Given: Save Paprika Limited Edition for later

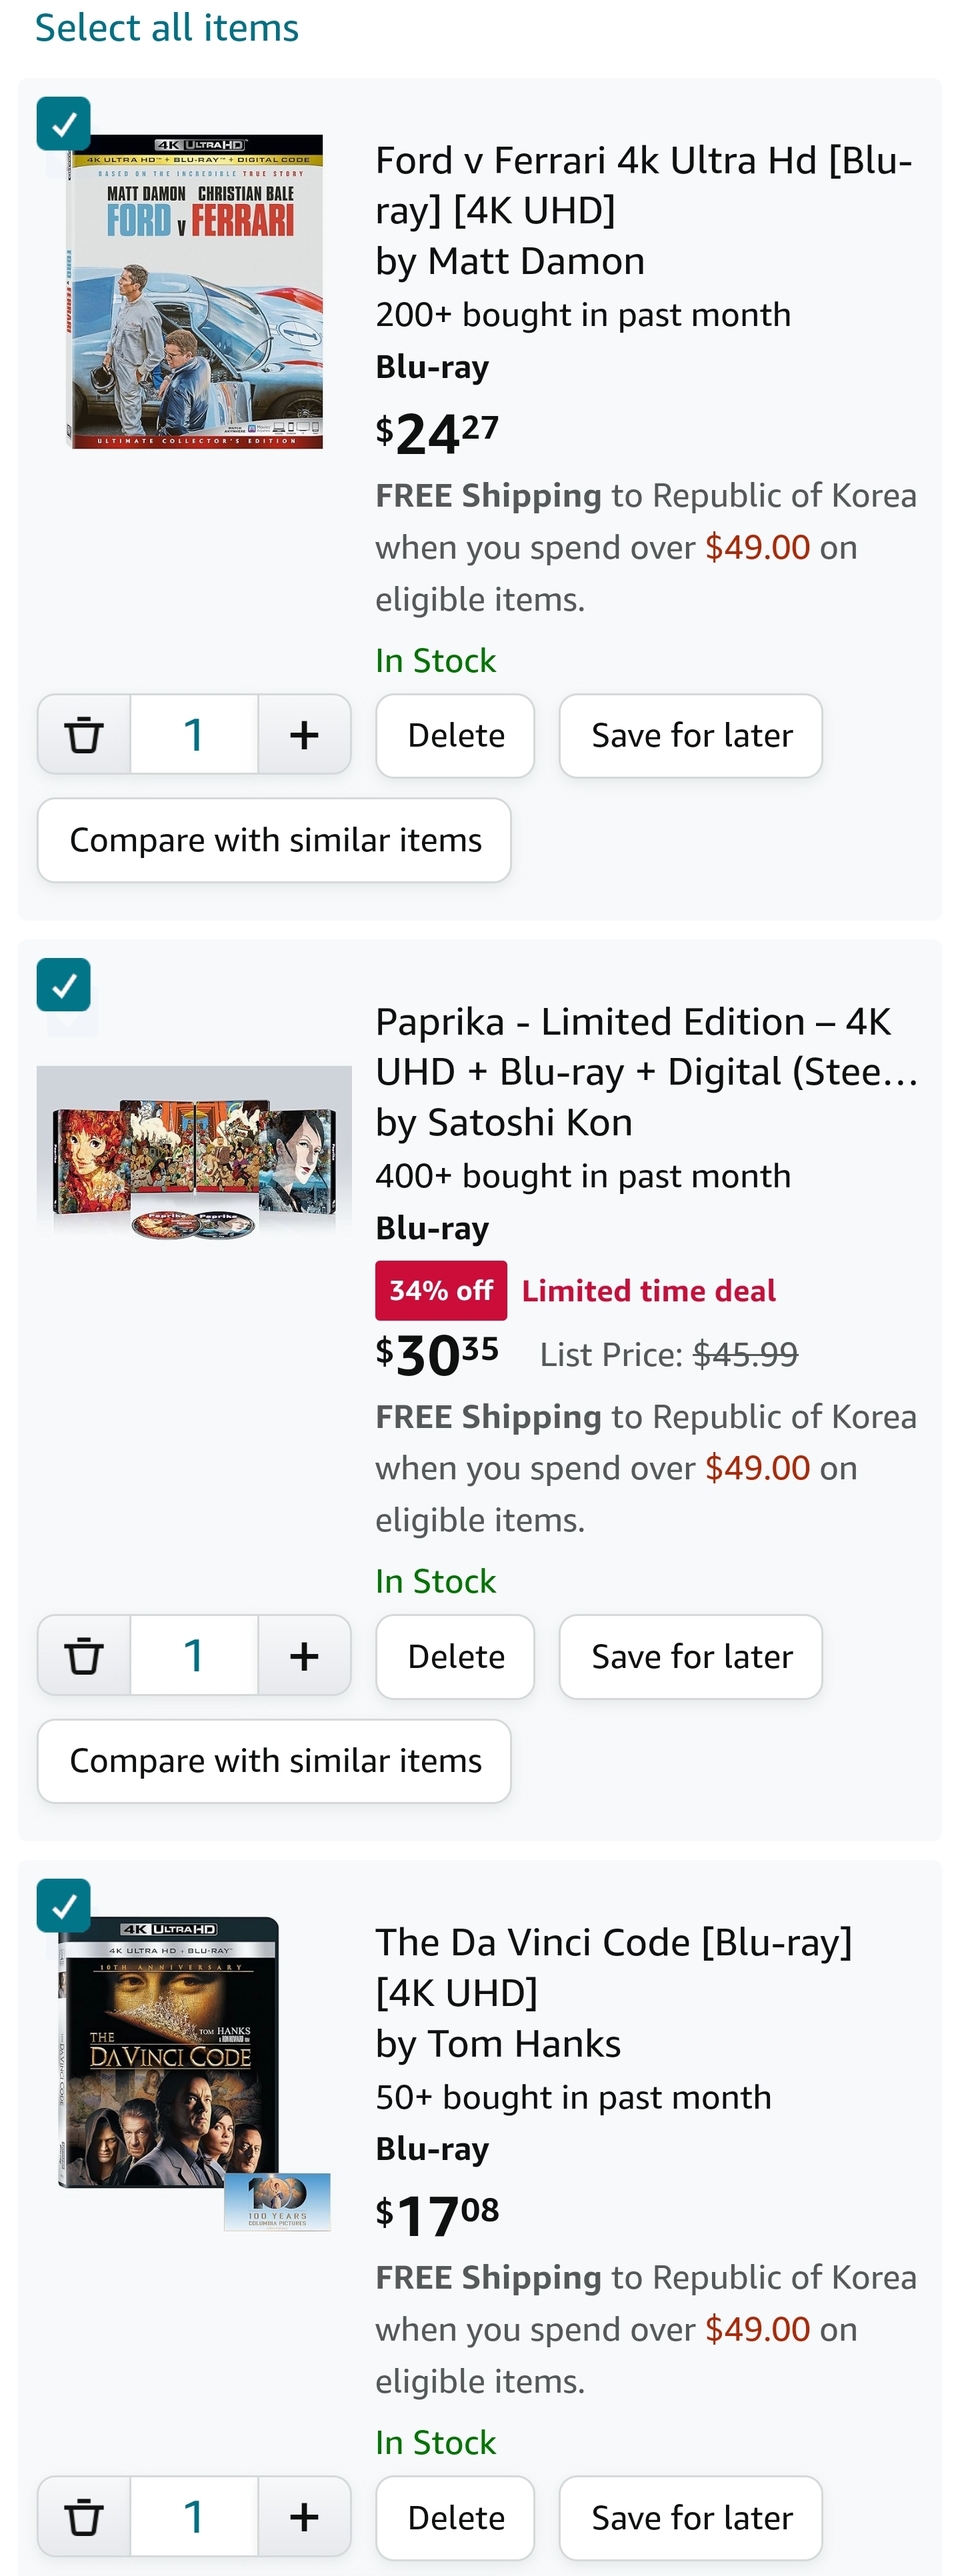Looking at the screenshot, I should click(x=691, y=1656).
